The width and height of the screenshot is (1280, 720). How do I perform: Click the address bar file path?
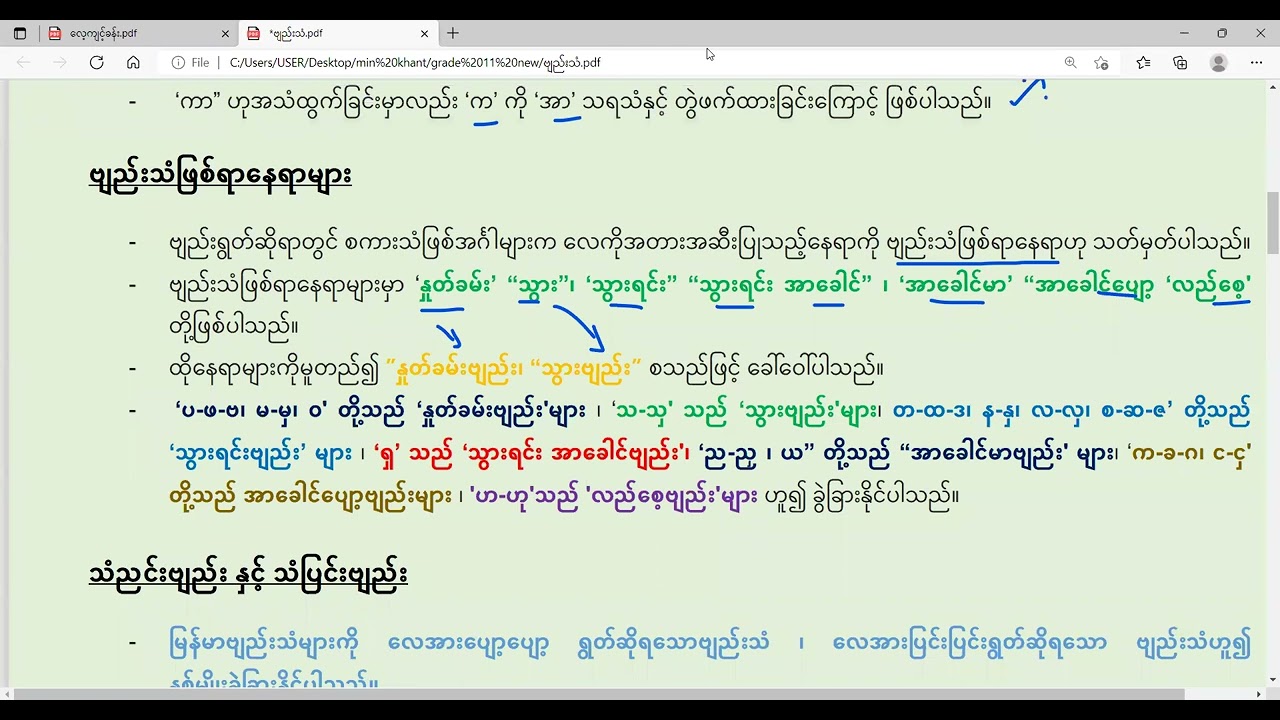click(x=415, y=62)
